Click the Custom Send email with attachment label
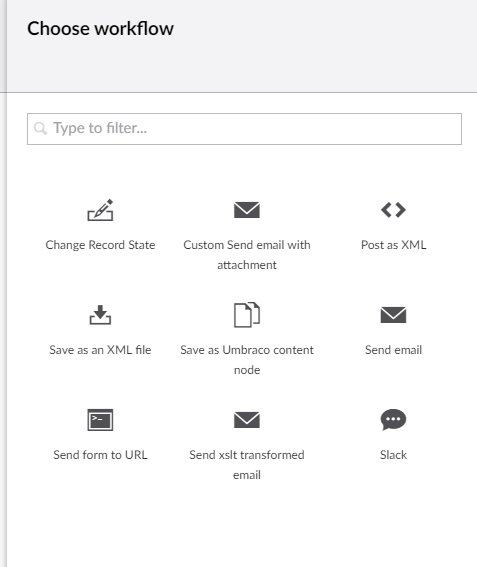Screen dimensions: 477x567 pos(247,255)
